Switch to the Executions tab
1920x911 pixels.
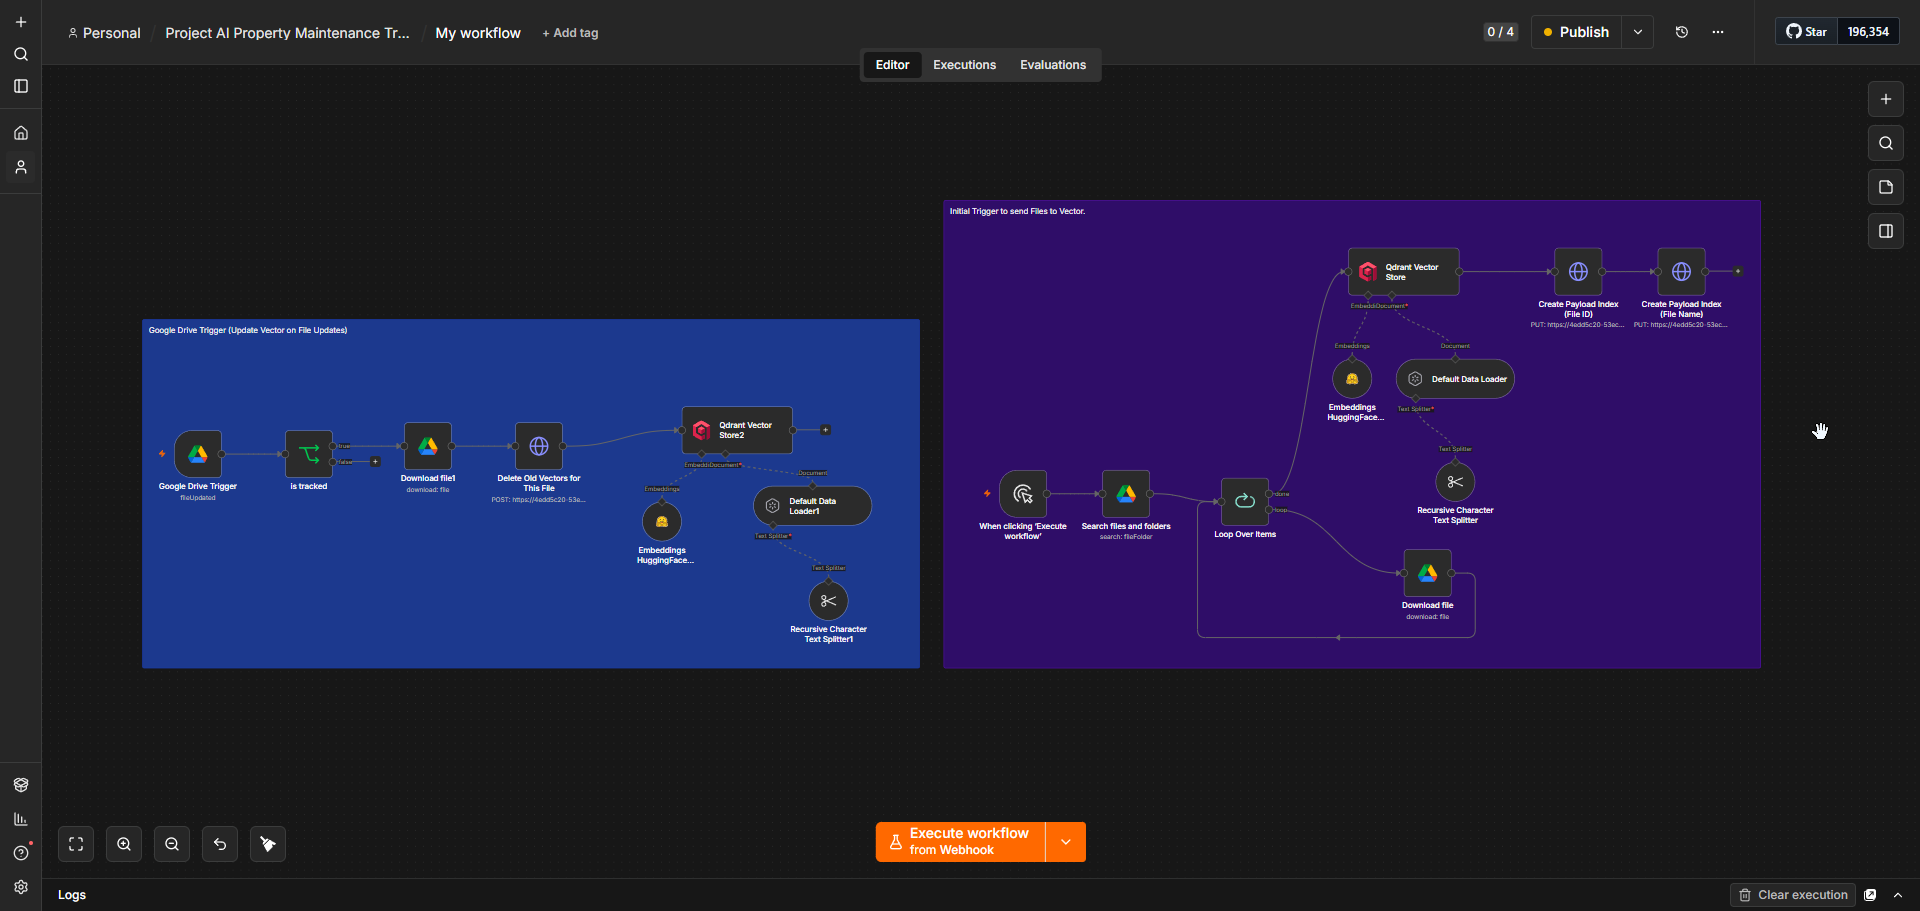point(964,65)
